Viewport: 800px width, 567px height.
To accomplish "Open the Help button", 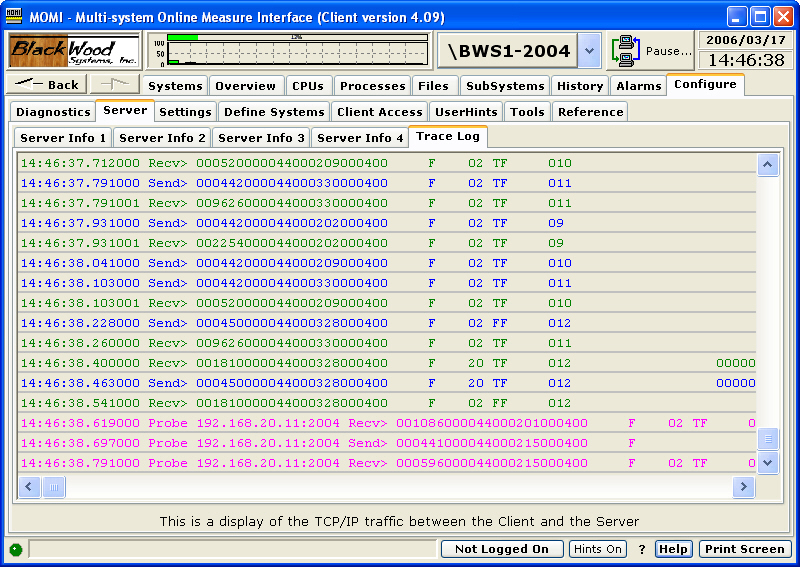I will click(x=673, y=549).
